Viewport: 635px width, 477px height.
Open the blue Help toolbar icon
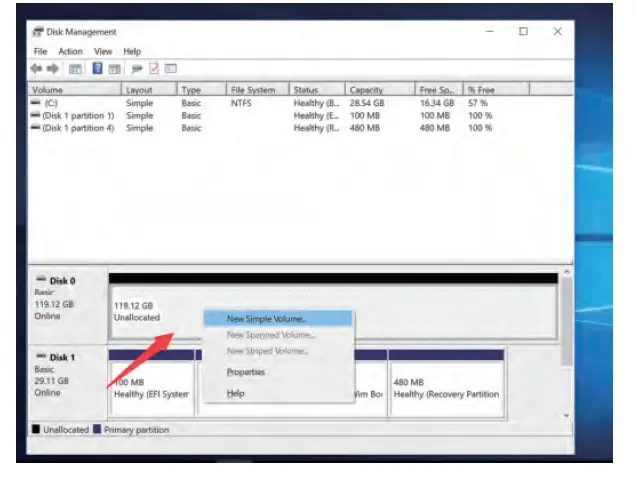(x=97, y=68)
